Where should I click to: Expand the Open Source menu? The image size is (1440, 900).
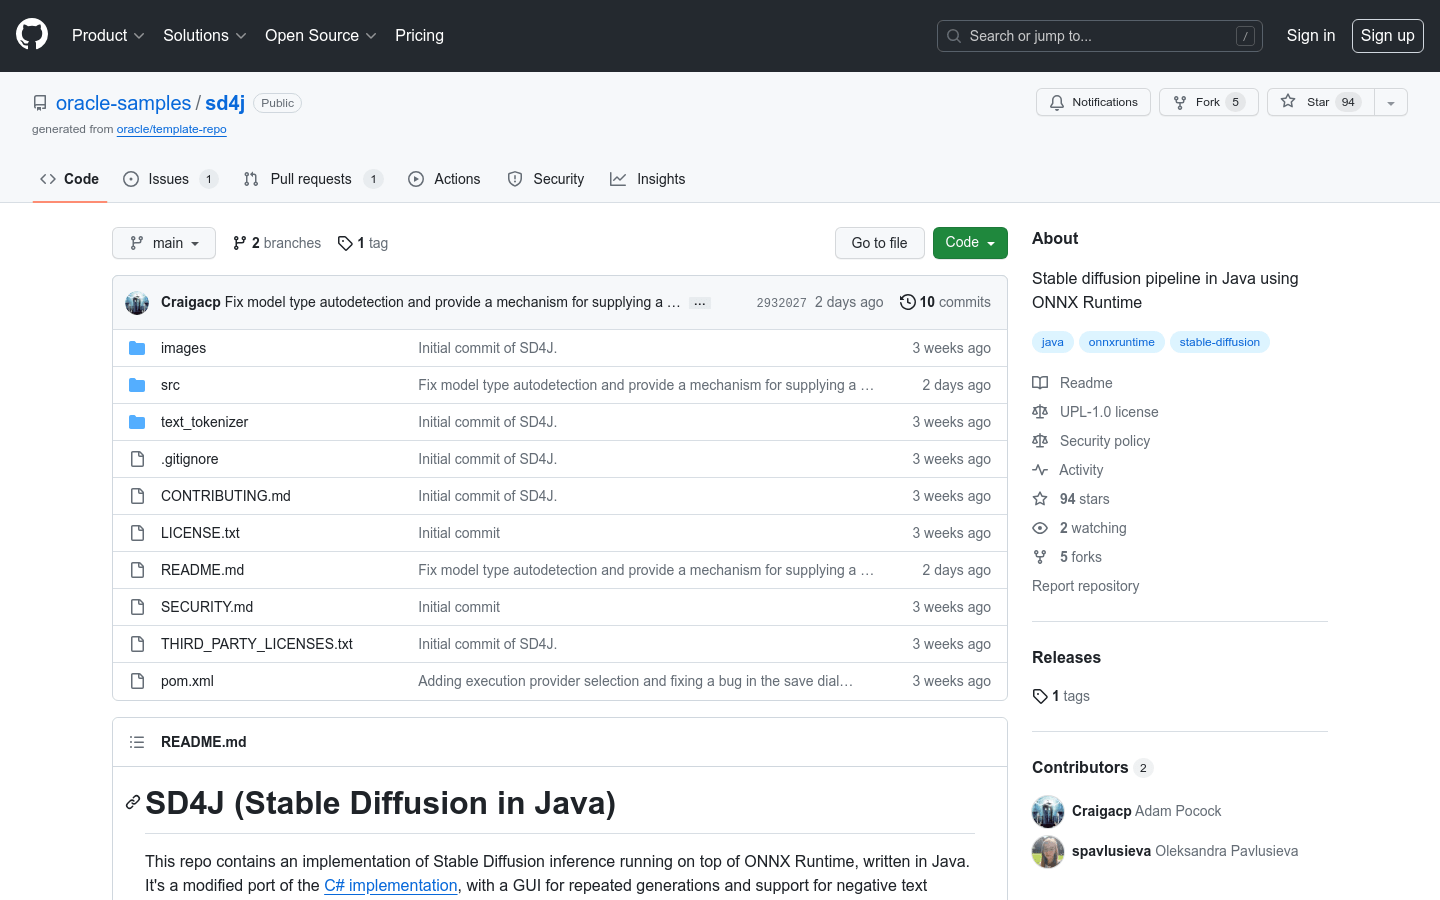pyautogui.click(x=320, y=35)
